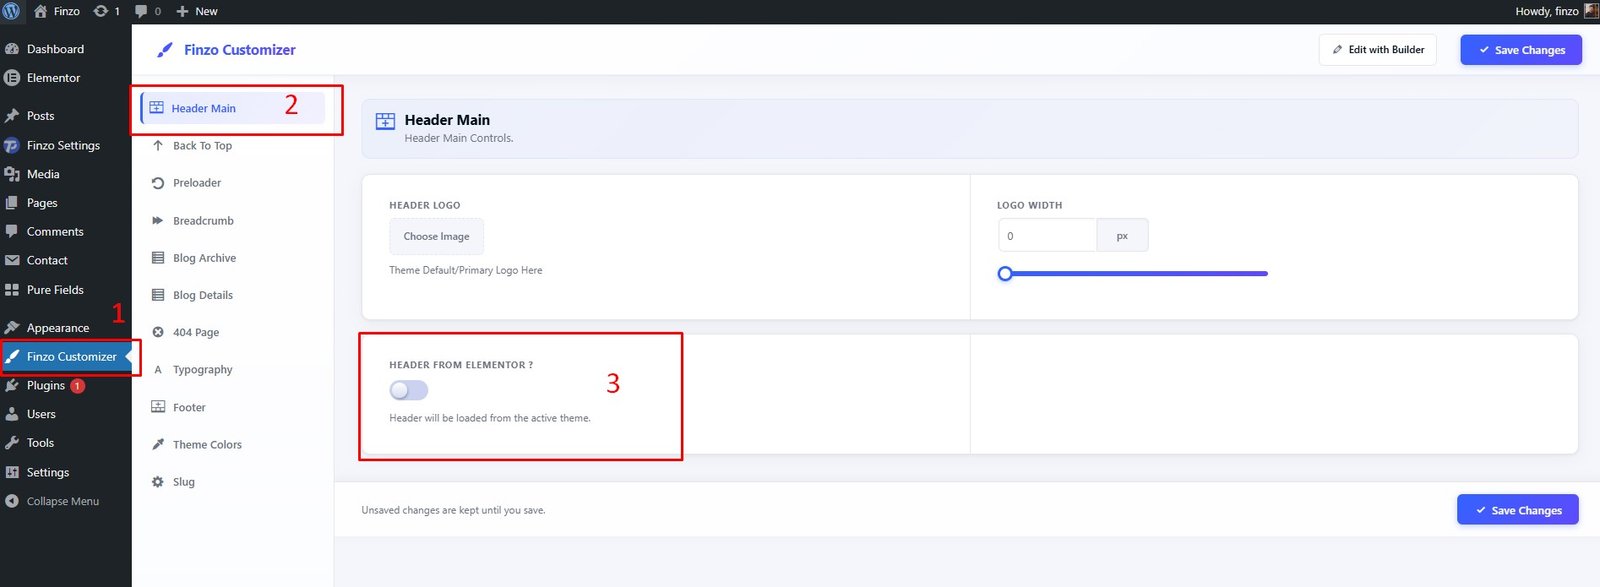
Task: Click the Logo Width slider track
Action: tap(1133, 273)
